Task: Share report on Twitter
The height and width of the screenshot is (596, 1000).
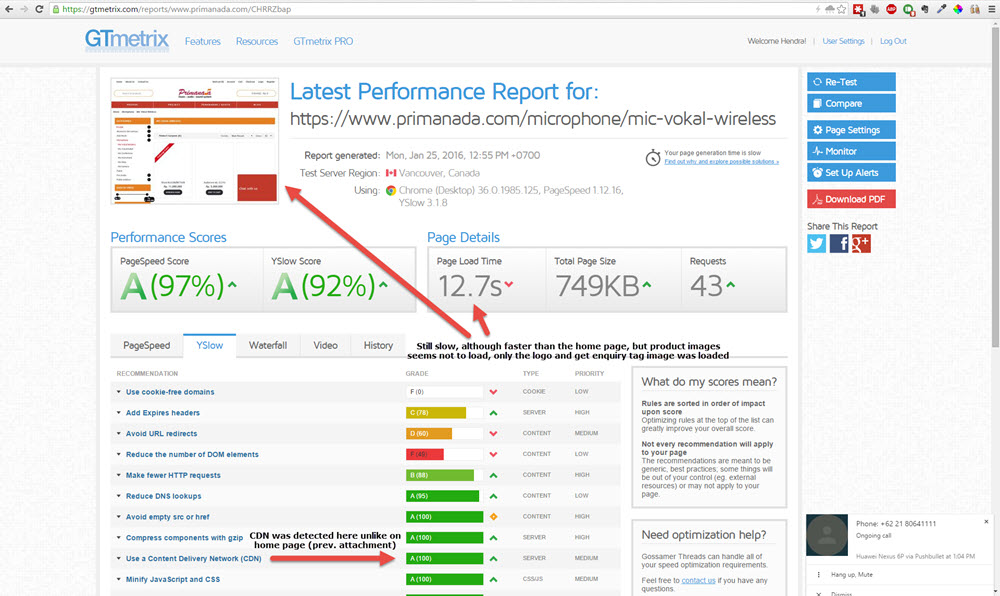Action: [816, 243]
